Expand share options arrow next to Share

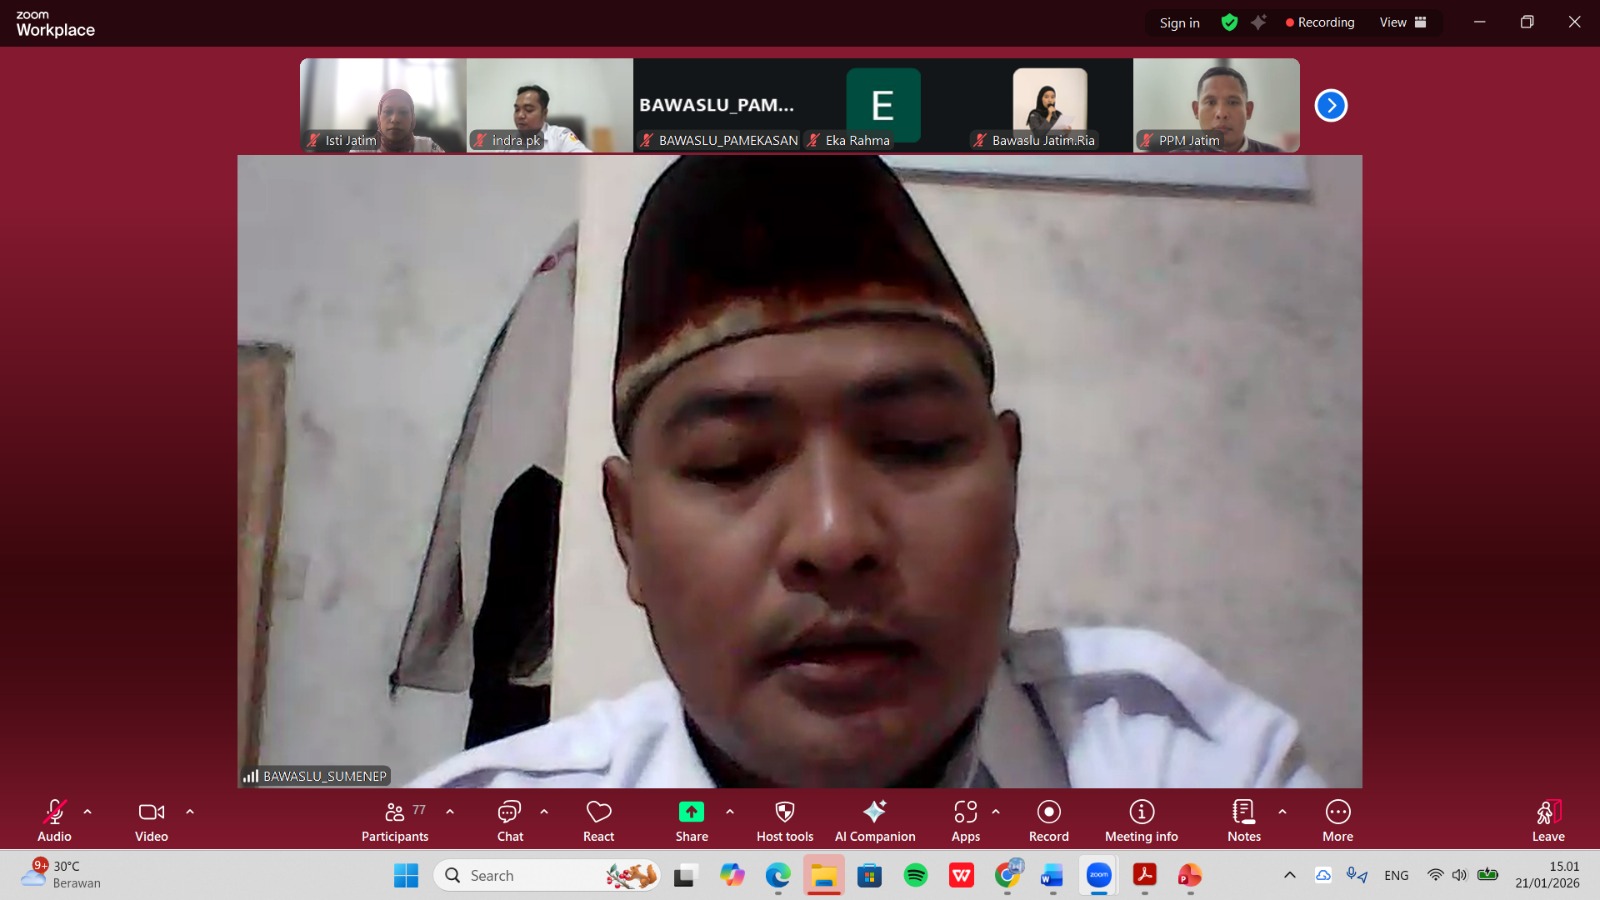click(x=730, y=812)
